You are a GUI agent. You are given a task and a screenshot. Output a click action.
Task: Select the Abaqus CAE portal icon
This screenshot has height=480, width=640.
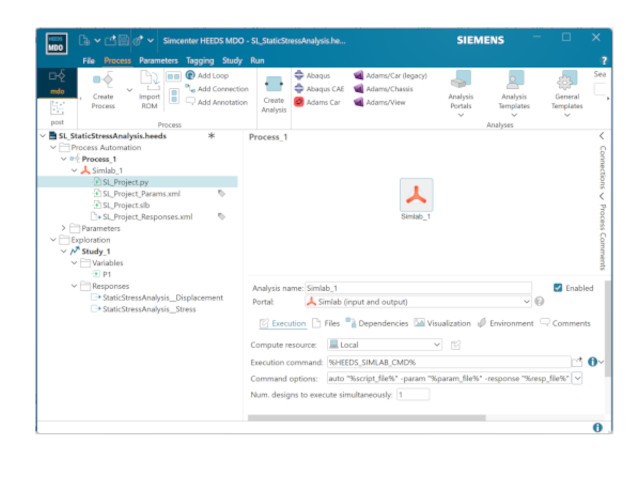(x=299, y=88)
